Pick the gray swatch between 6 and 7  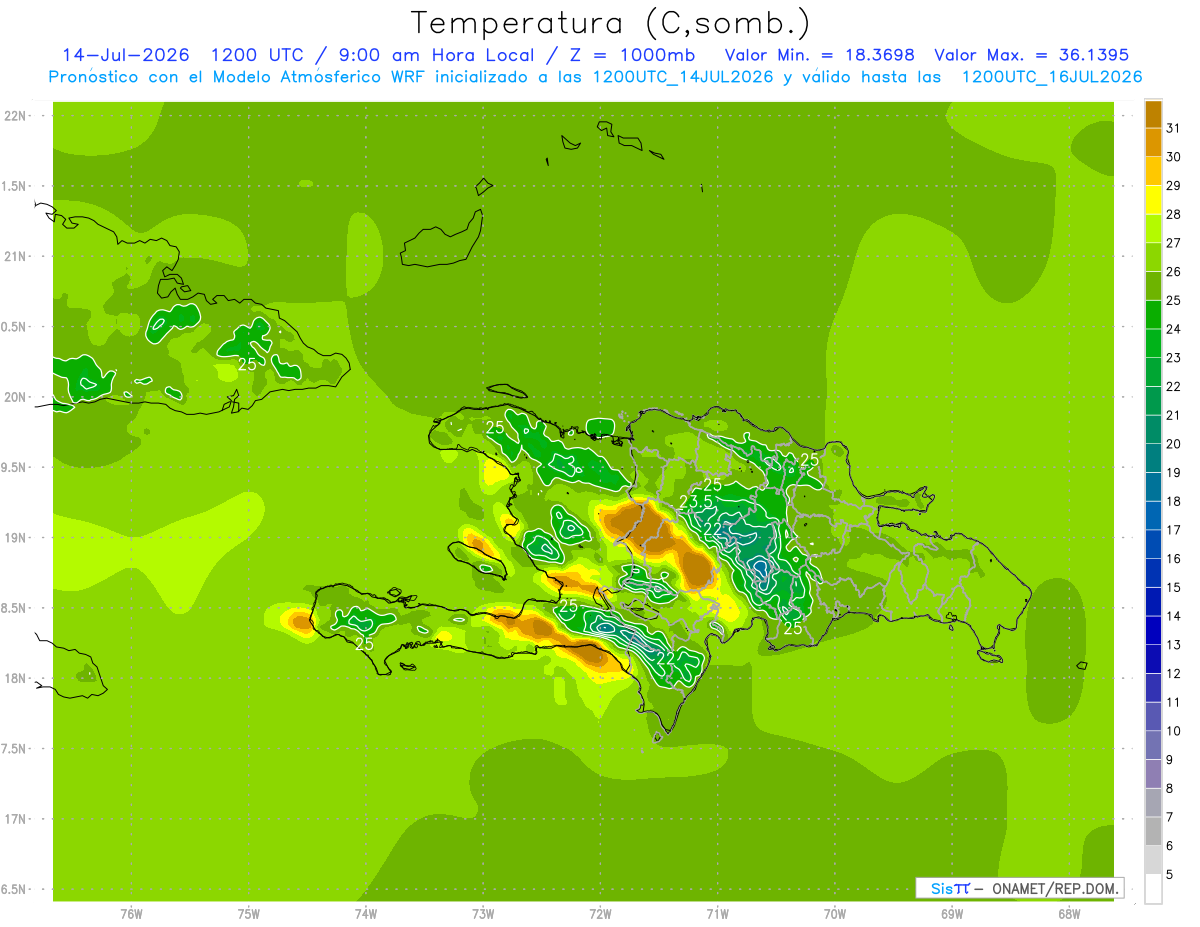pos(1153,831)
